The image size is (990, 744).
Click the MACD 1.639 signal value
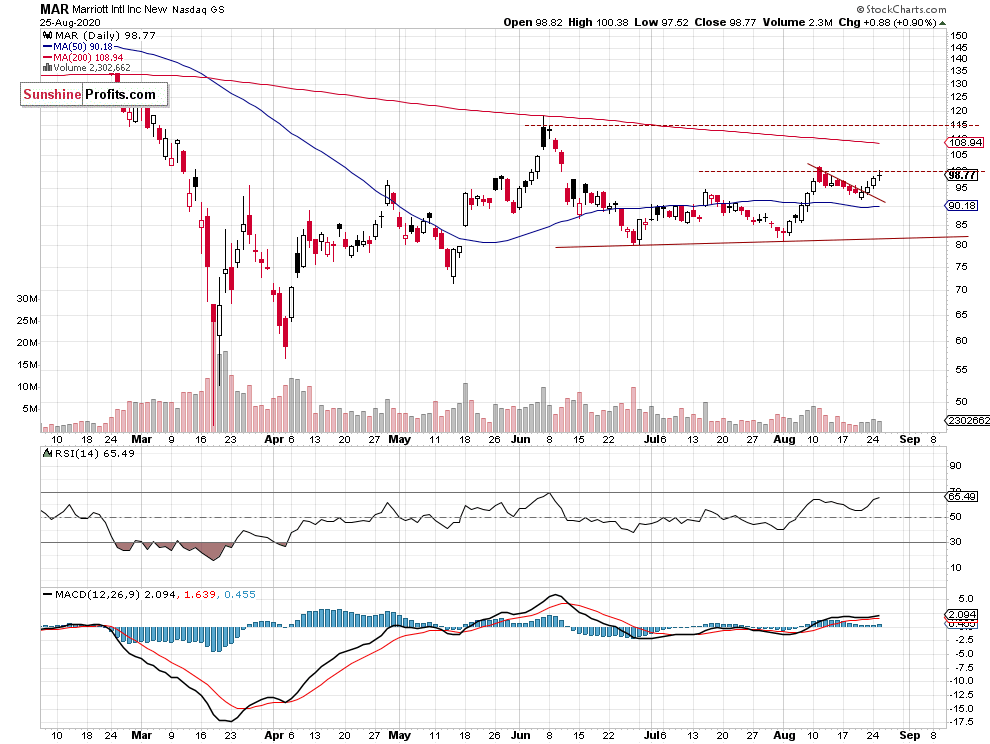tap(200, 594)
